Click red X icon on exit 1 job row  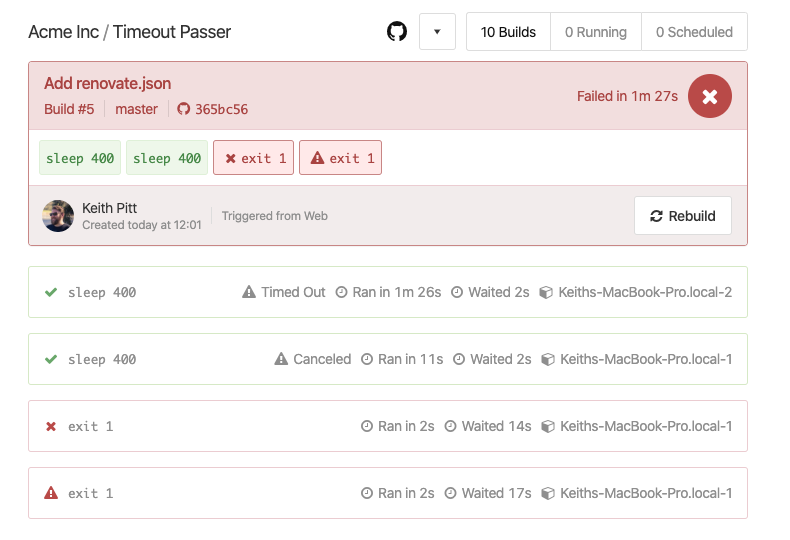(51, 426)
